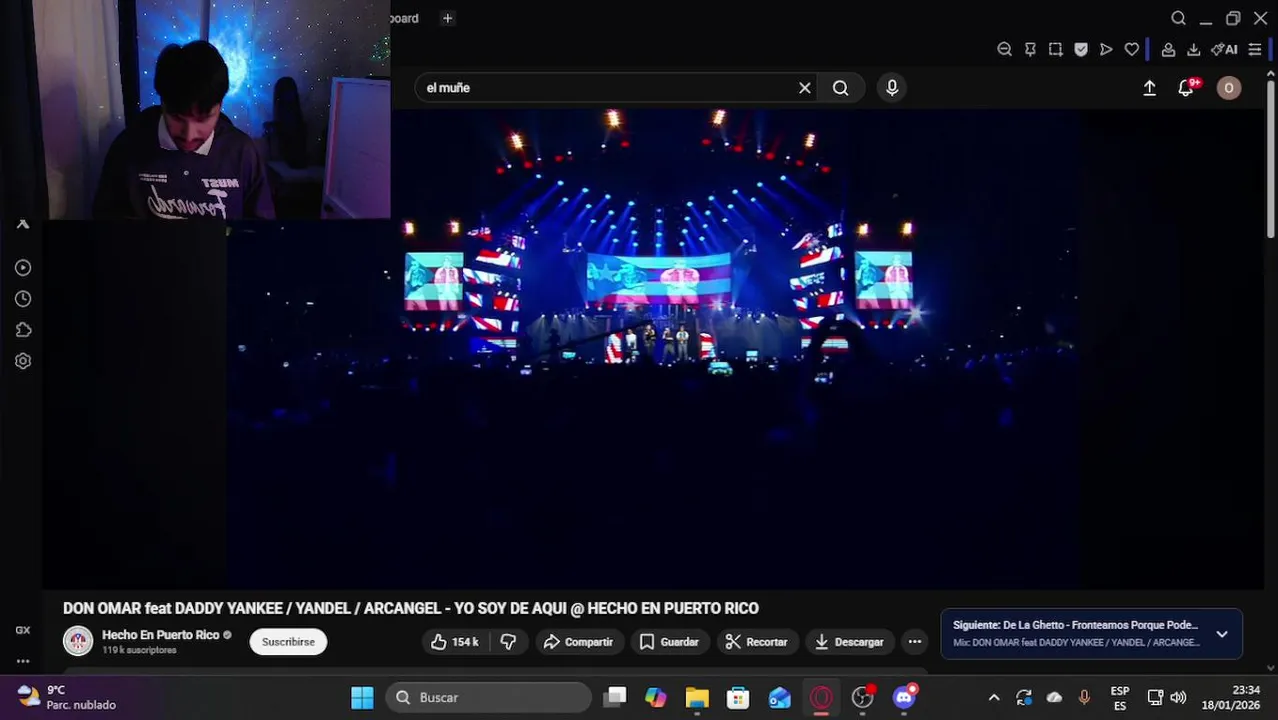Image resolution: width=1278 pixels, height=720 pixels.
Task: Toggle microphone tray icon
Action: (1084, 697)
